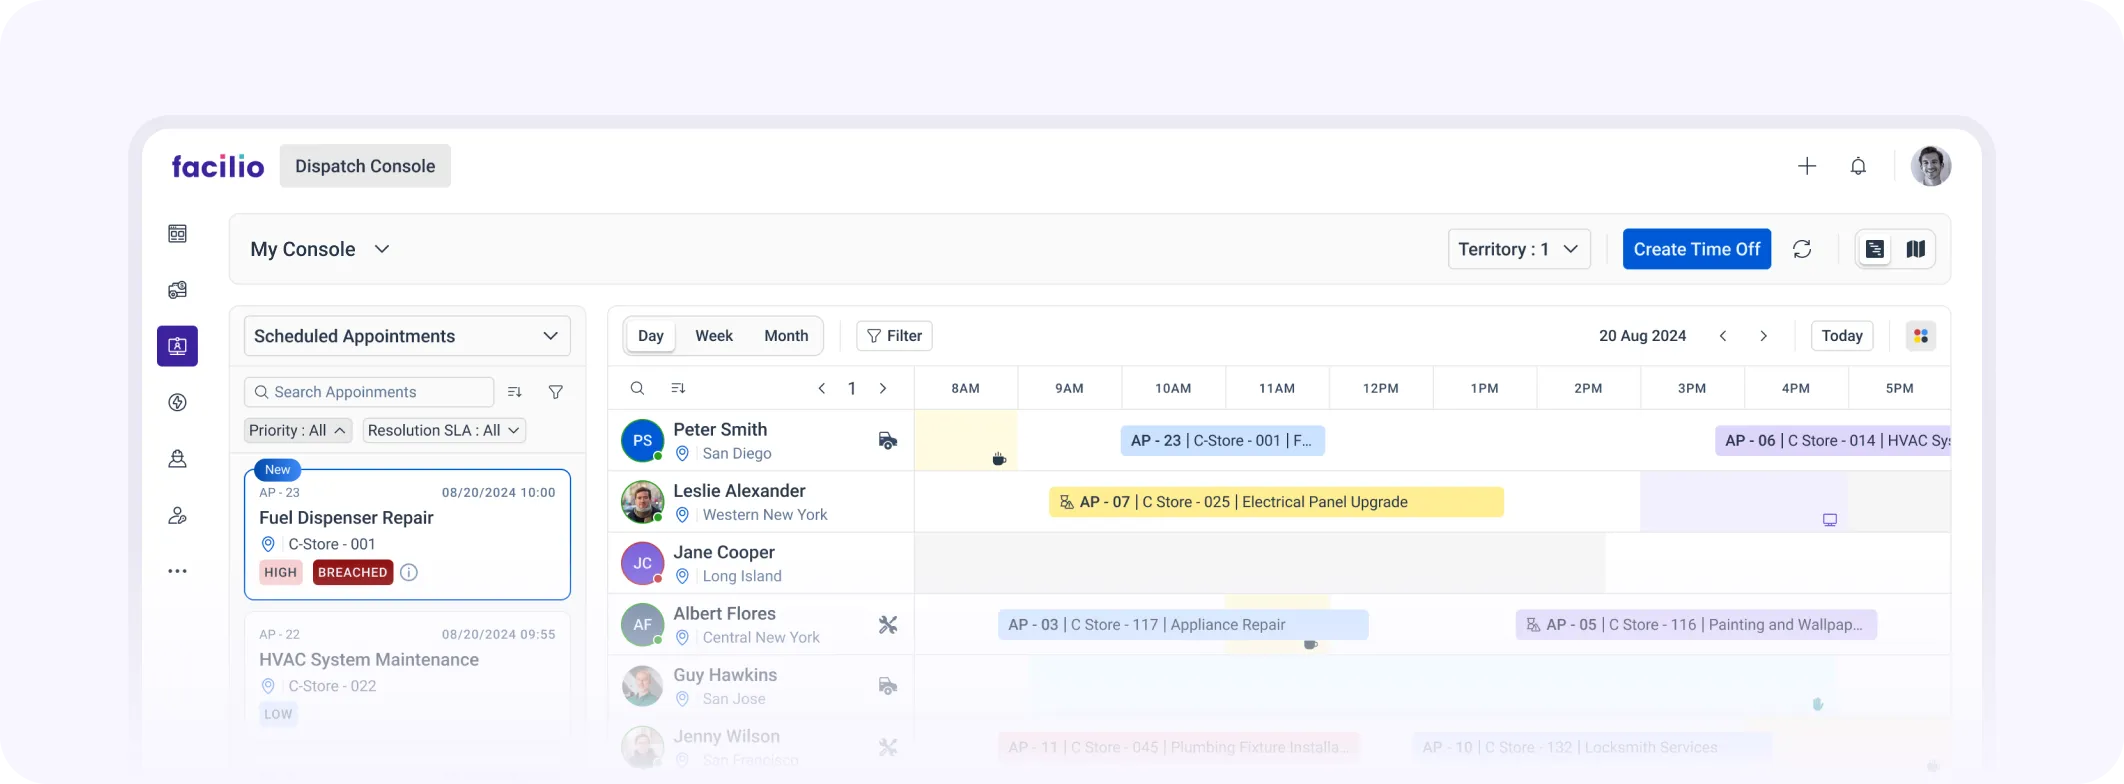The image size is (2124, 784).
Task: Switch to map view toggle
Action: (x=1915, y=250)
